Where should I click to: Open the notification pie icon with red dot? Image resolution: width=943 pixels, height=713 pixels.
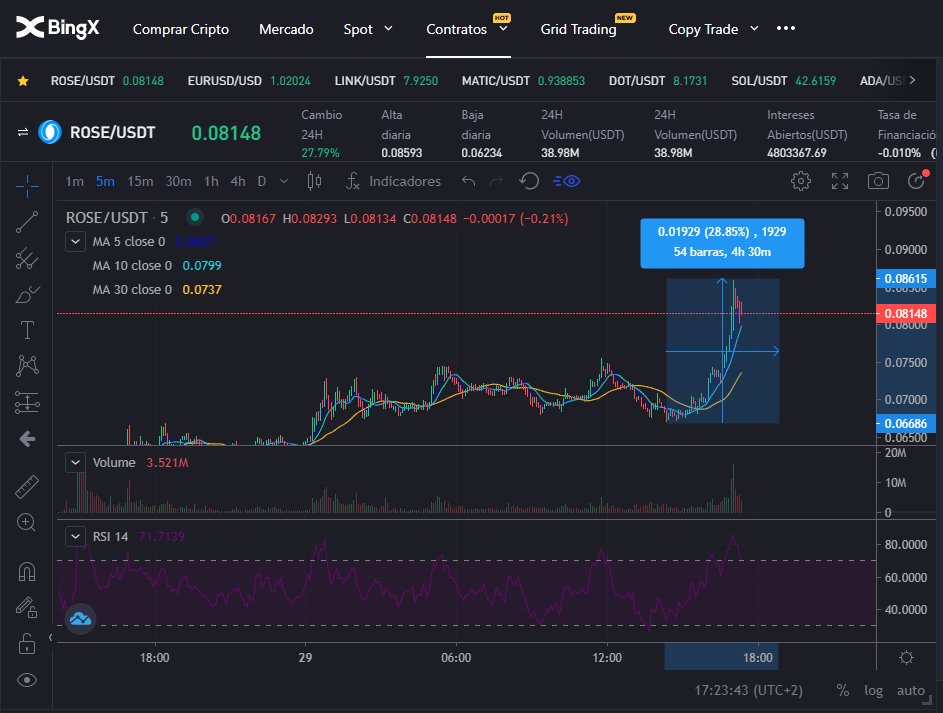(917, 180)
